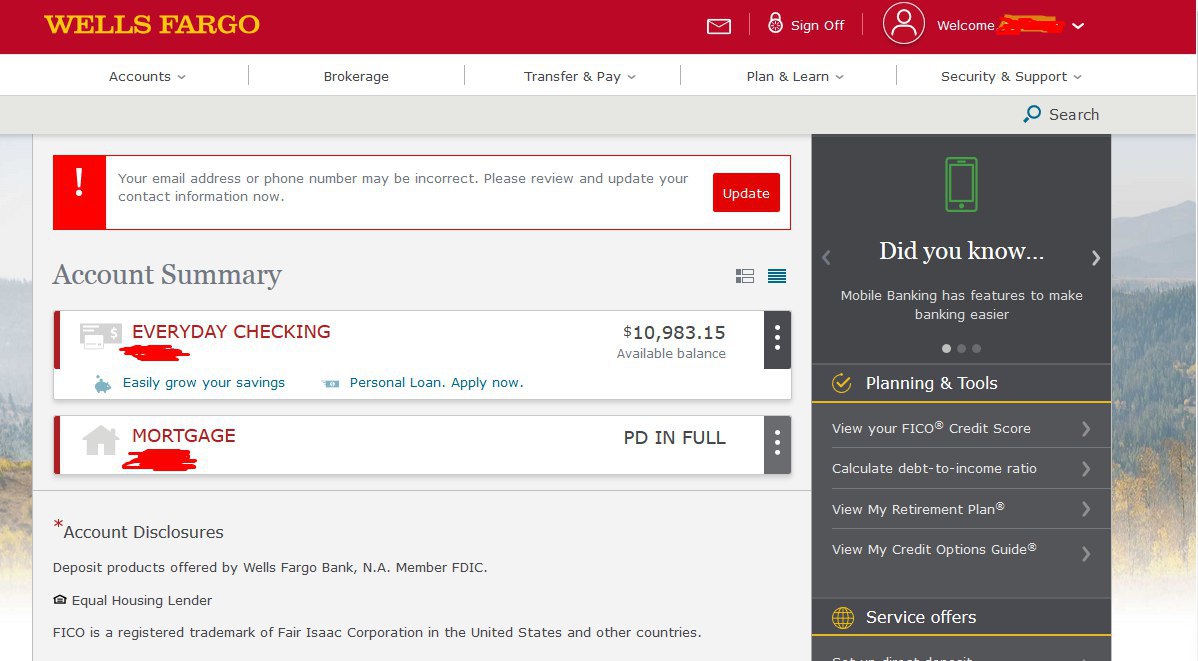Show next Did you know slide
Image resolution: width=1198 pixels, height=661 pixels.
click(1096, 258)
